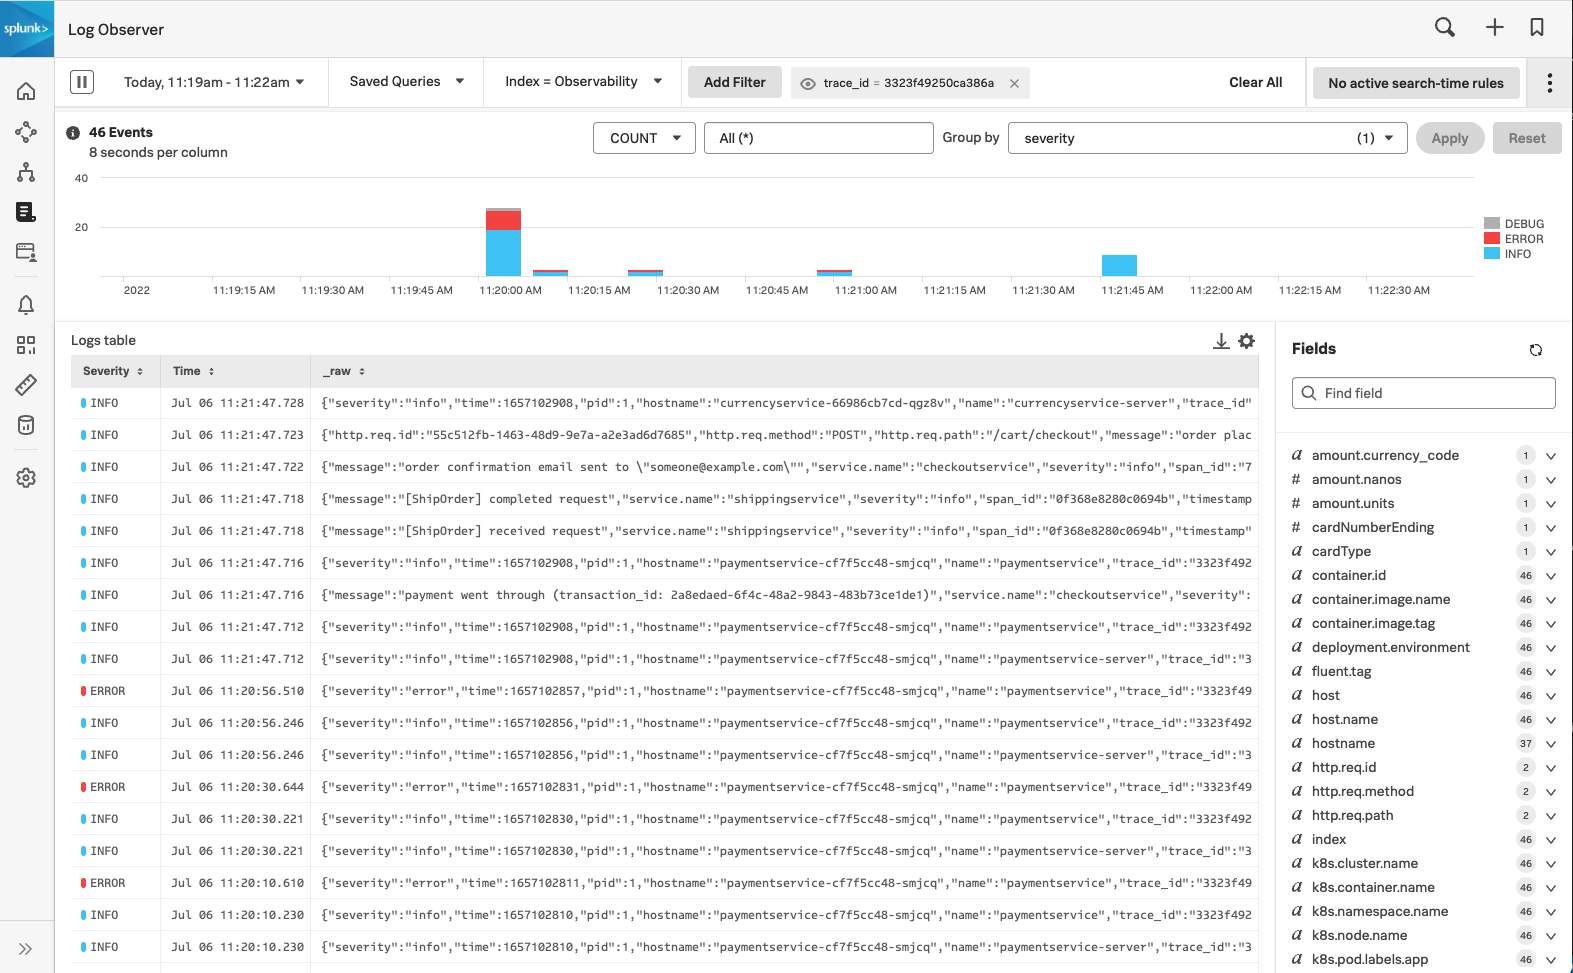
Task: Toggle trace_id filter eye icon
Action: [x=808, y=84]
